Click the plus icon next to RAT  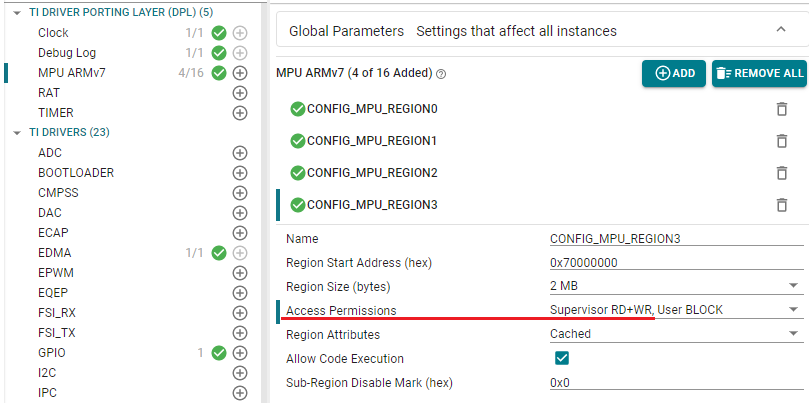(x=240, y=93)
